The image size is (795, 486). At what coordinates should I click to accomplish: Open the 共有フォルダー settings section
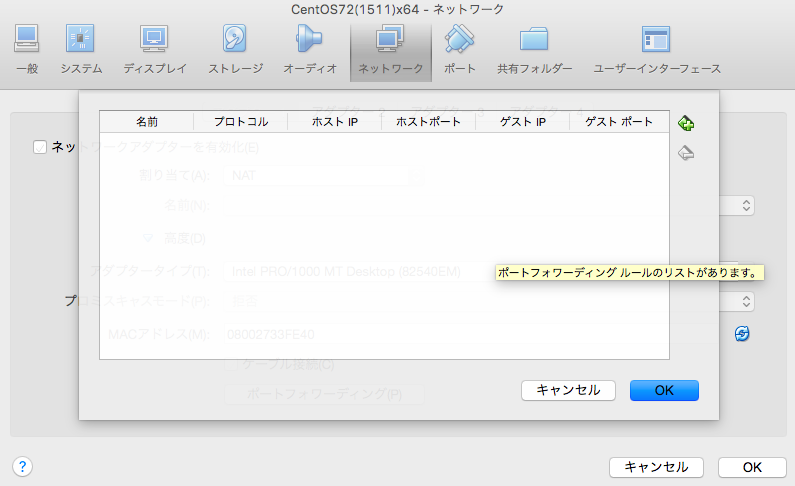coord(534,50)
